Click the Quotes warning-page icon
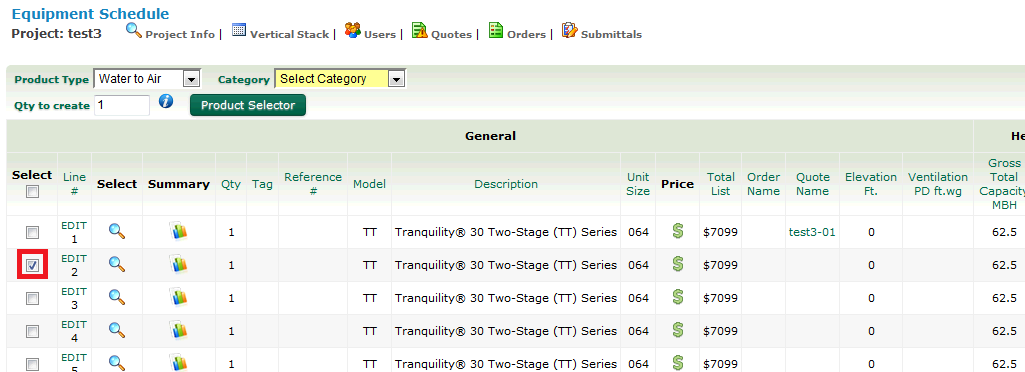 pos(420,30)
